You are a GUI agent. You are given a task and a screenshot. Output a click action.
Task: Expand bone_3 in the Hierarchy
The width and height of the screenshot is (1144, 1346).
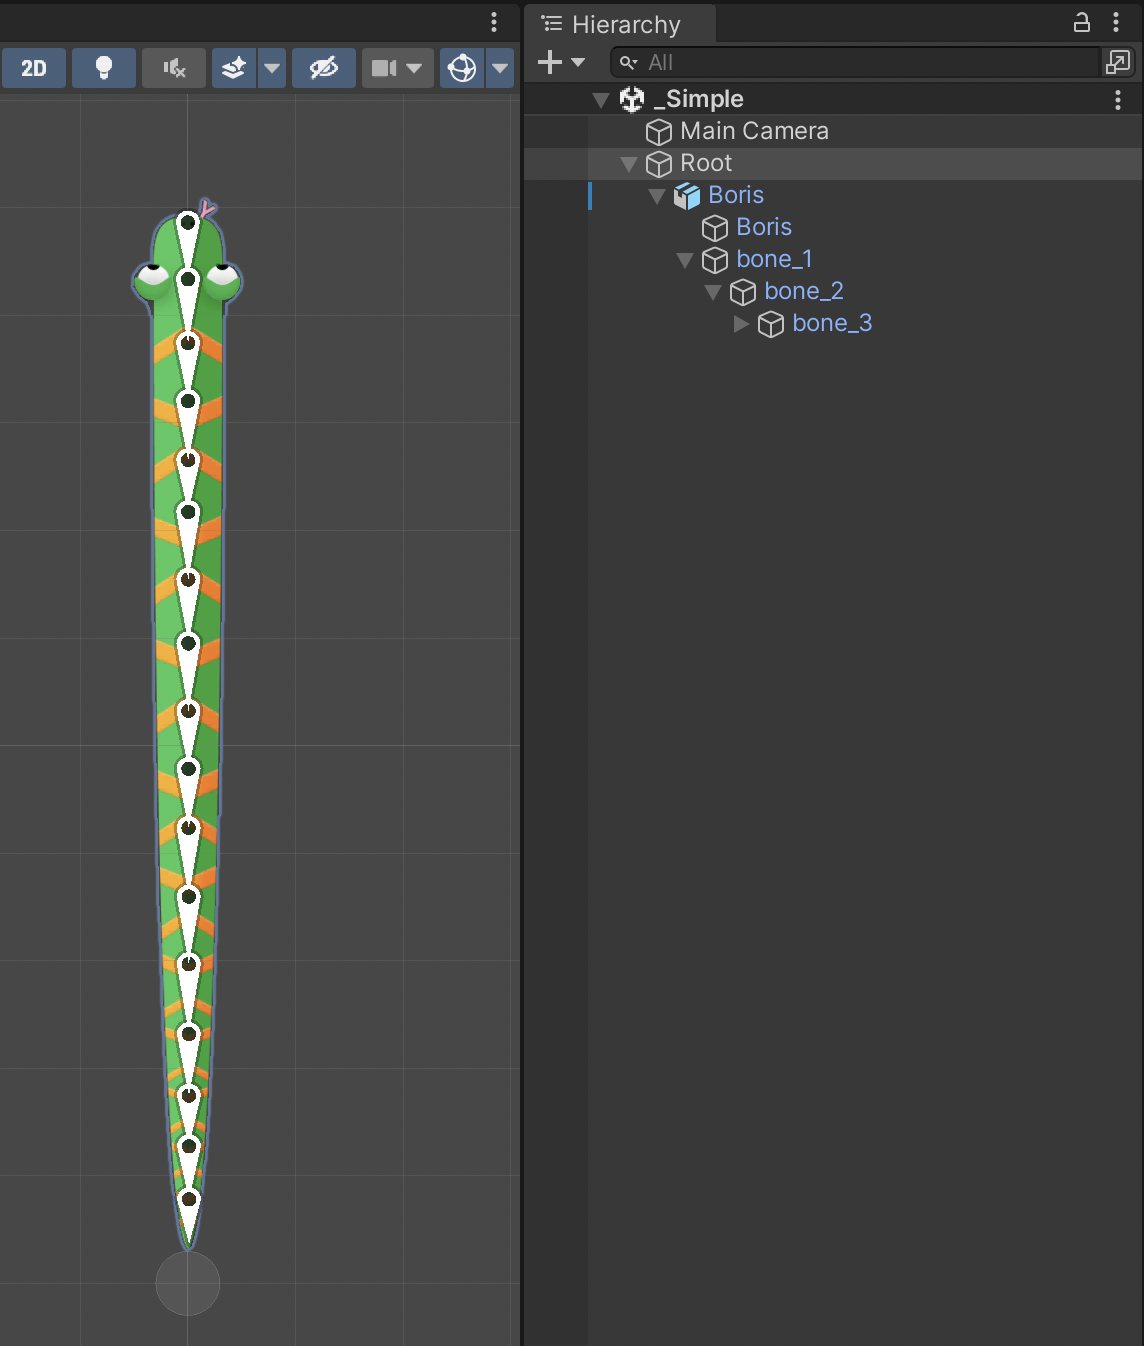click(741, 324)
